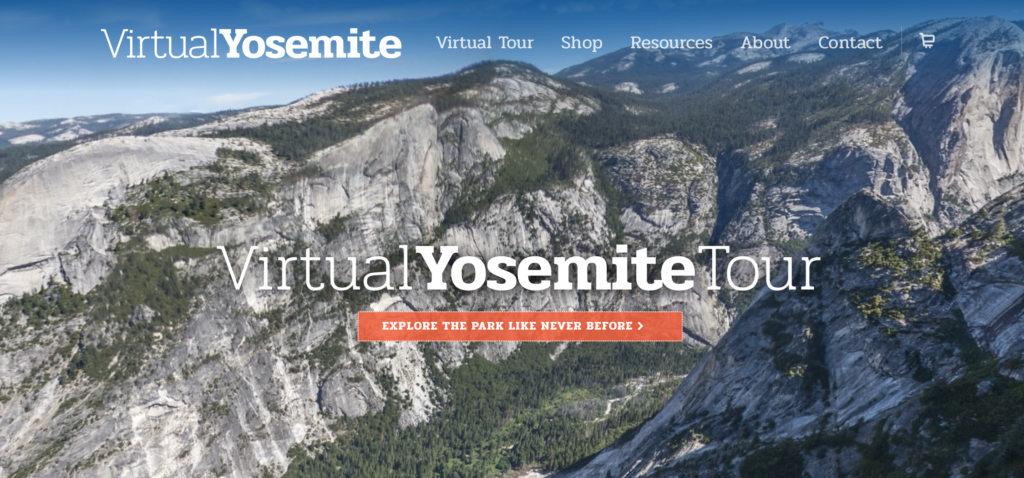1024x478 pixels.
Task: Click the vertical divider beside the cart
Action: (901, 40)
